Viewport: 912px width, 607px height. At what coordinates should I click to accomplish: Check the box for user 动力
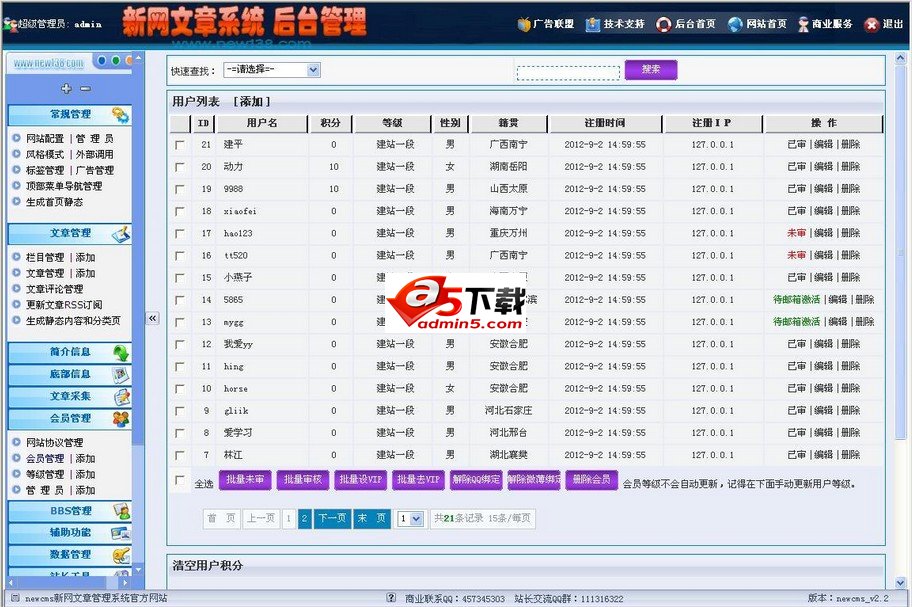tap(180, 167)
